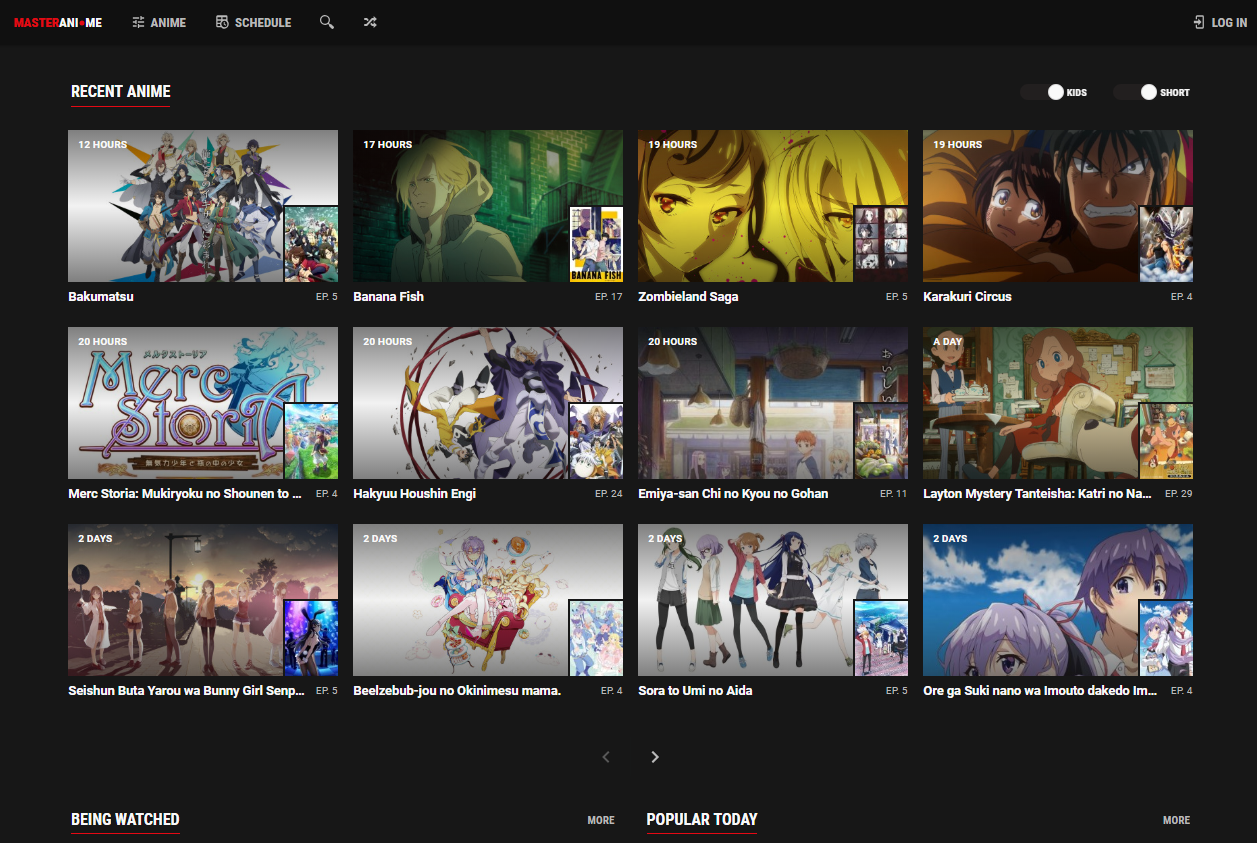The height and width of the screenshot is (843, 1257).
Task: Go to next page of recent anime
Action: coord(655,757)
